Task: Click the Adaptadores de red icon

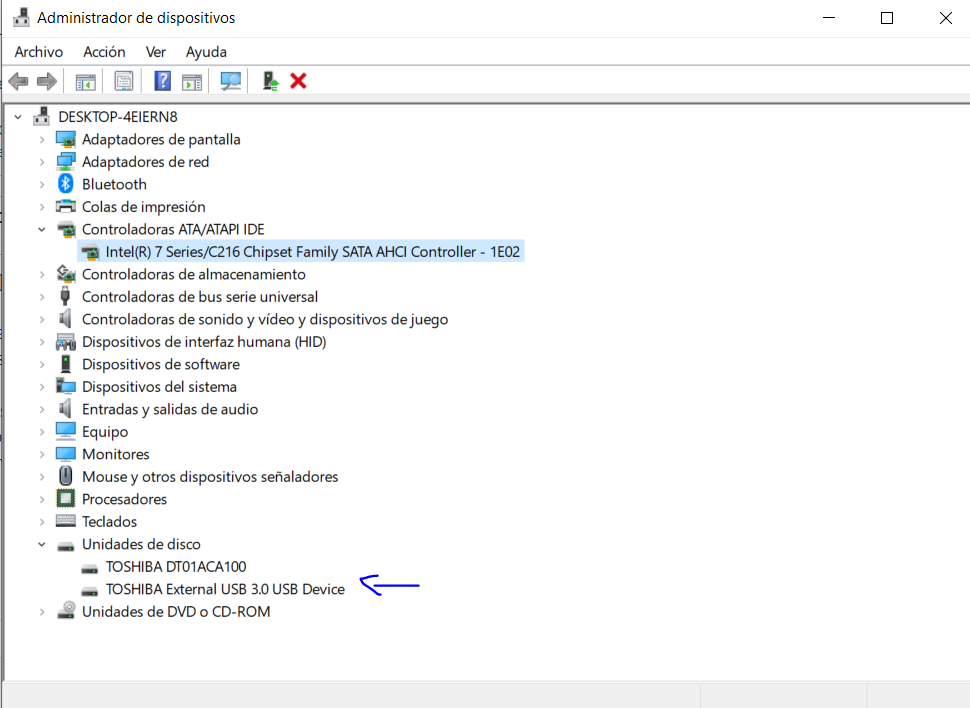Action: 66,162
